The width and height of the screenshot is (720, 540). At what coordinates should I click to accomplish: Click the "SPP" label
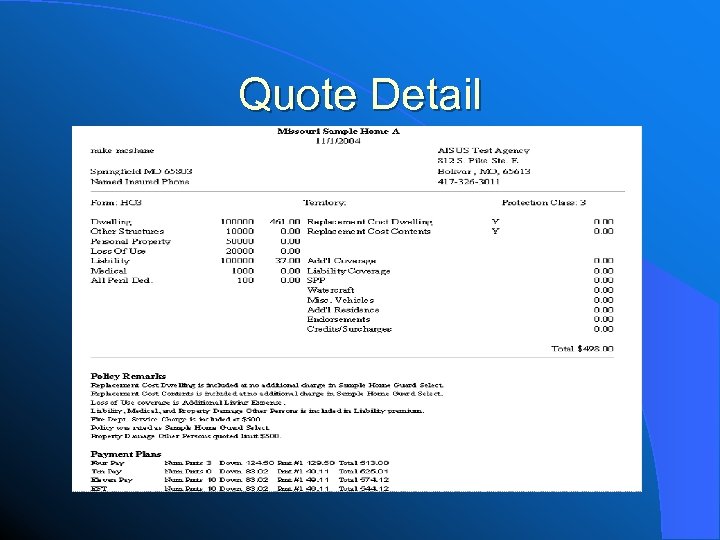coord(316,281)
